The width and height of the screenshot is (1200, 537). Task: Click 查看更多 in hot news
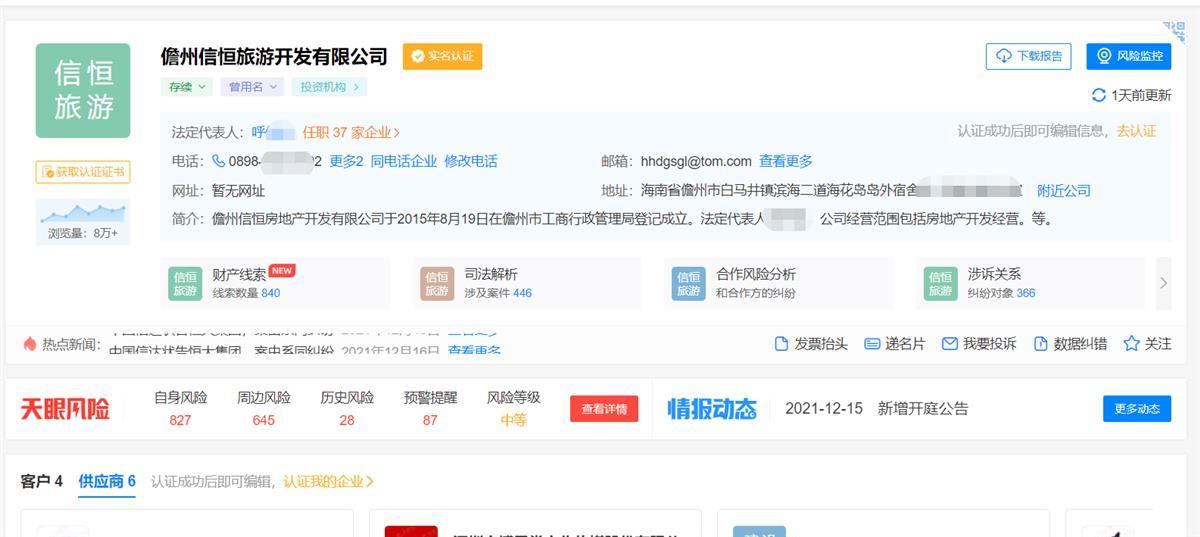tap(474, 350)
